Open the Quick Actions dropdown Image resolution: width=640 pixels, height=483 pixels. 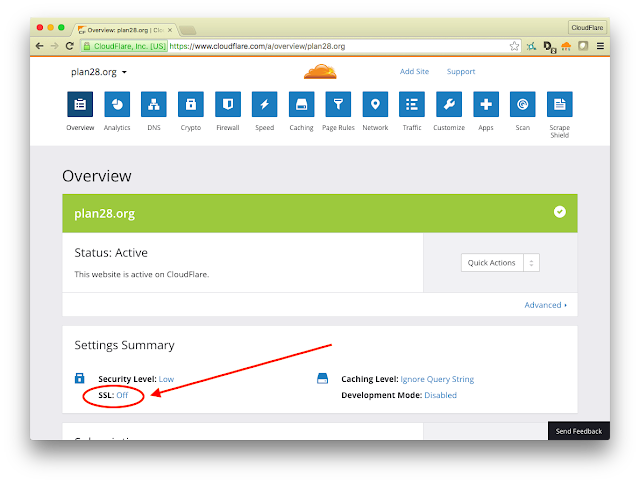[500, 263]
